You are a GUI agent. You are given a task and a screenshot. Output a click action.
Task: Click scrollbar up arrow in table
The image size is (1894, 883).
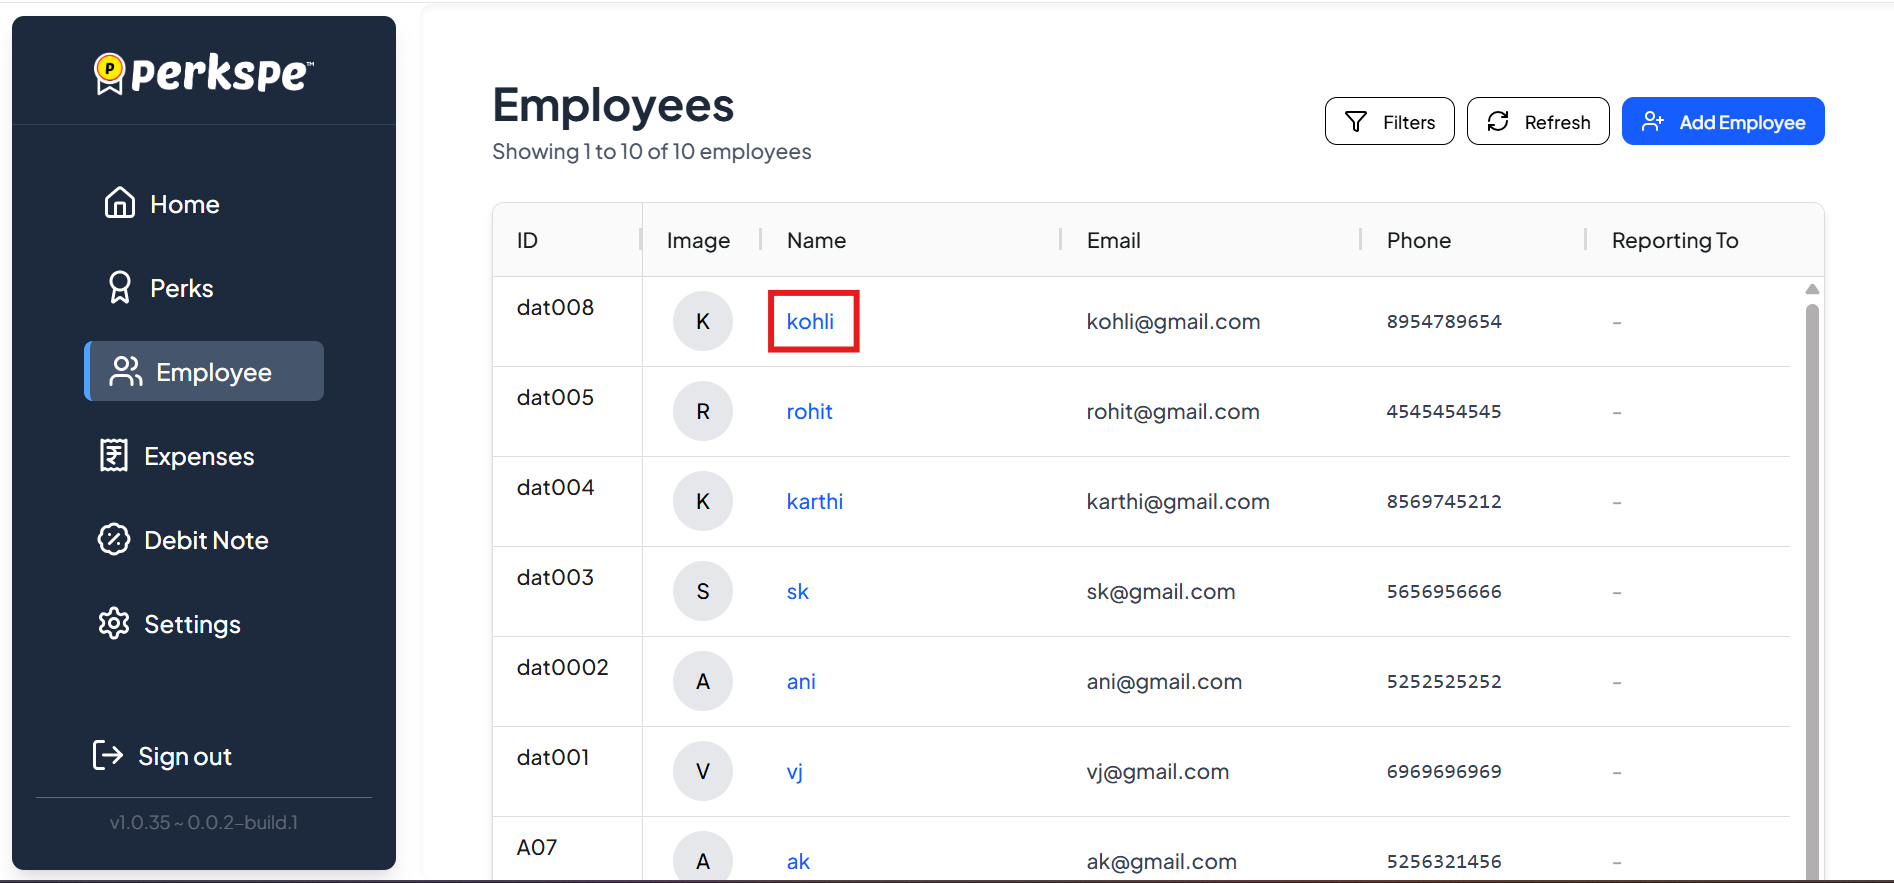(1812, 289)
